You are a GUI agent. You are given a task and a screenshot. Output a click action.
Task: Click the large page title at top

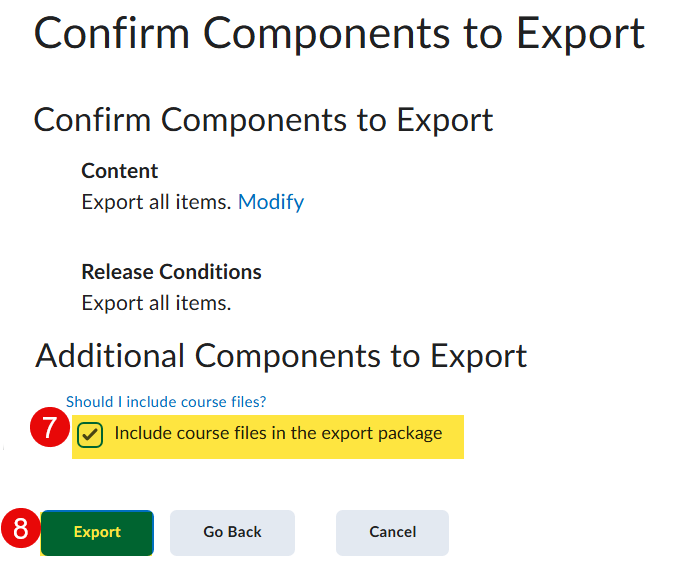tap(339, 34)
